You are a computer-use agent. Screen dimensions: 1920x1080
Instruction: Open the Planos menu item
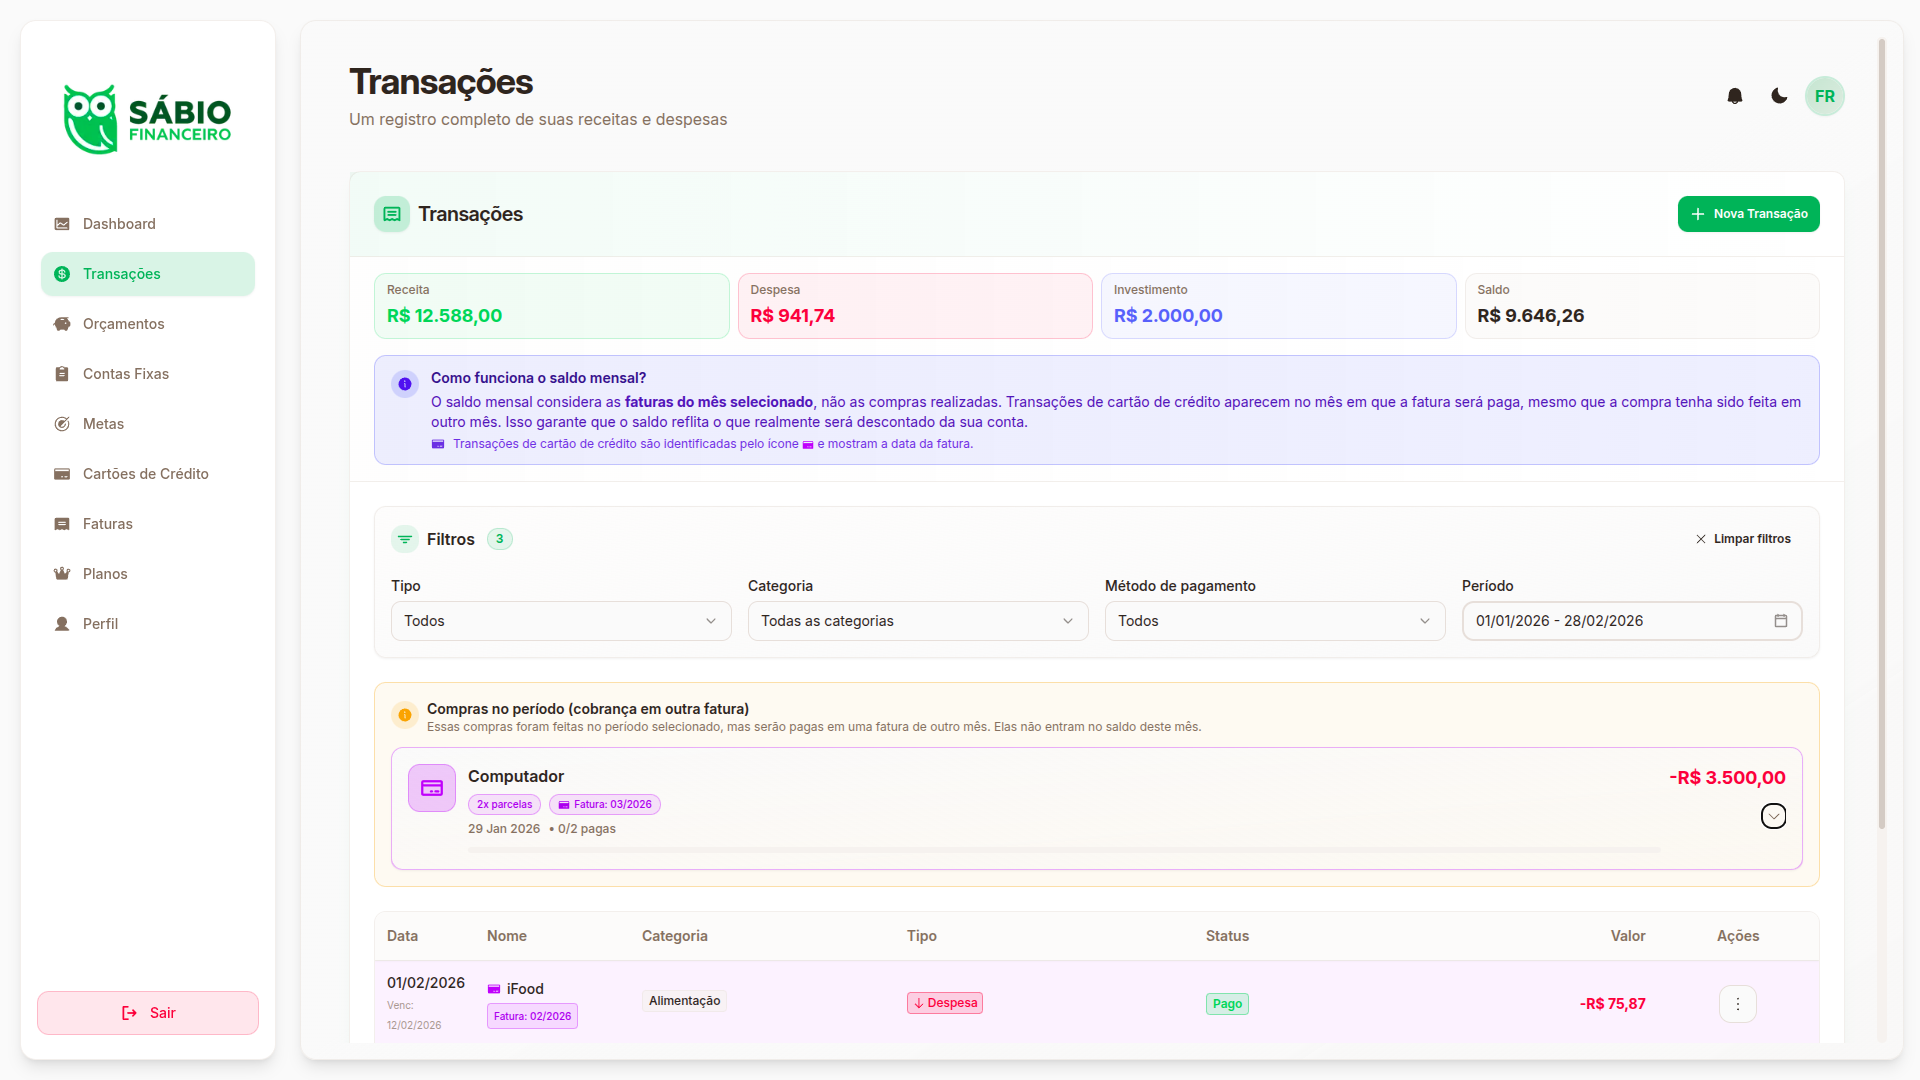[148, 574]
